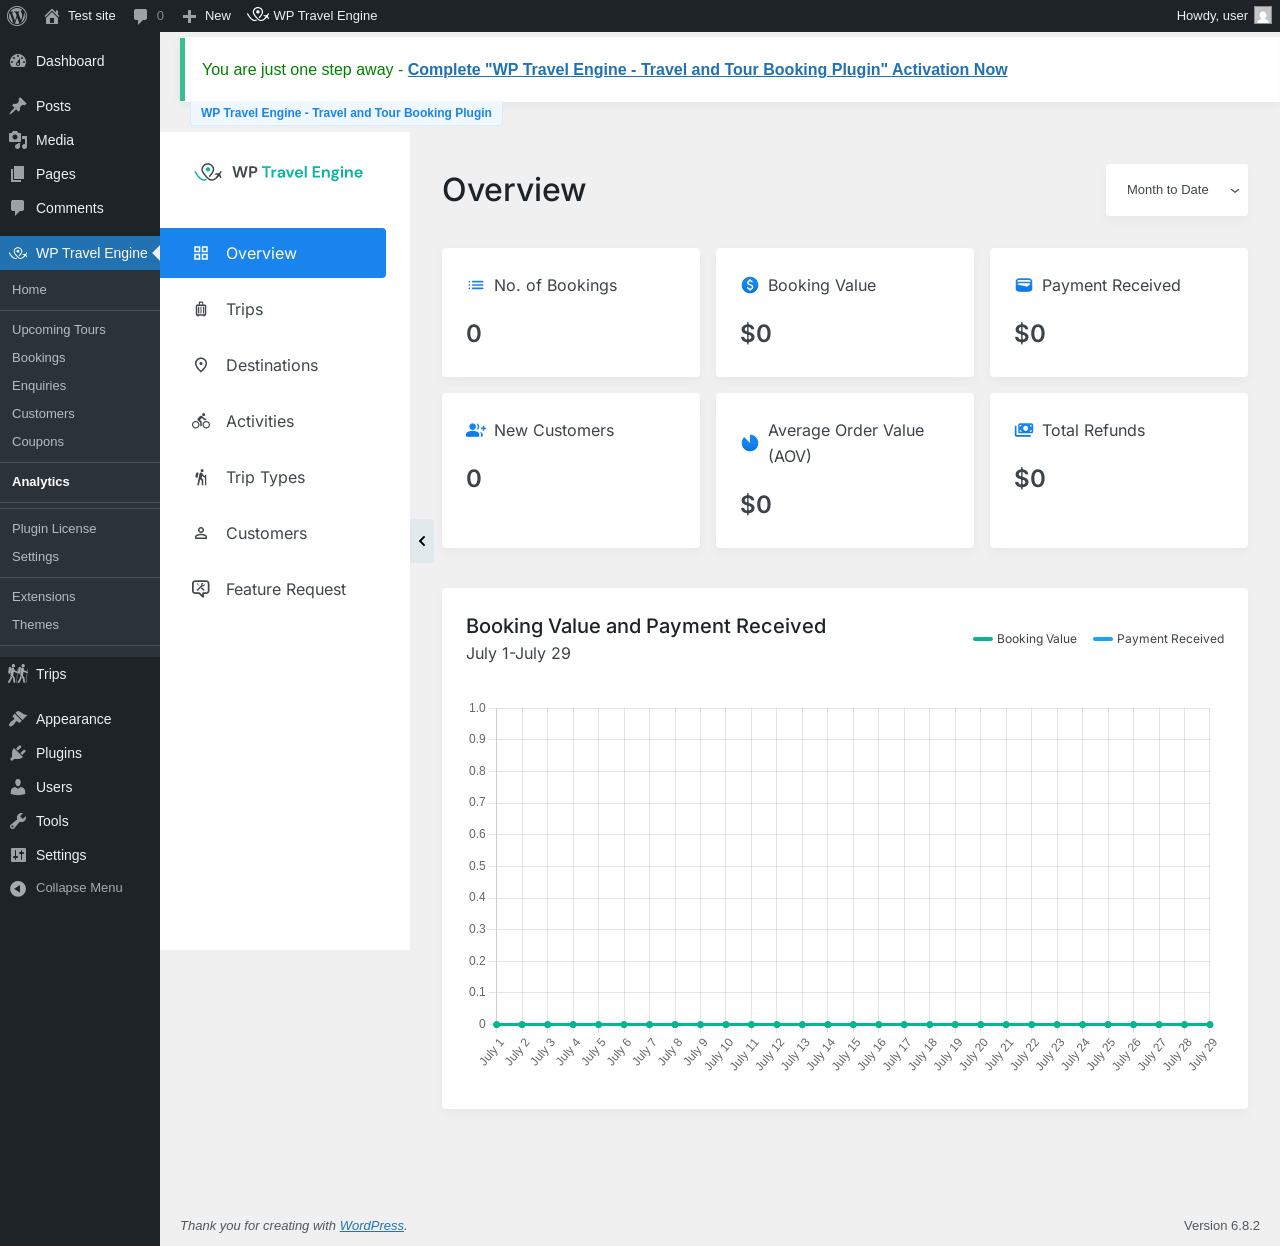Click the July 1-July 29 date range text

tap(518, 653)
